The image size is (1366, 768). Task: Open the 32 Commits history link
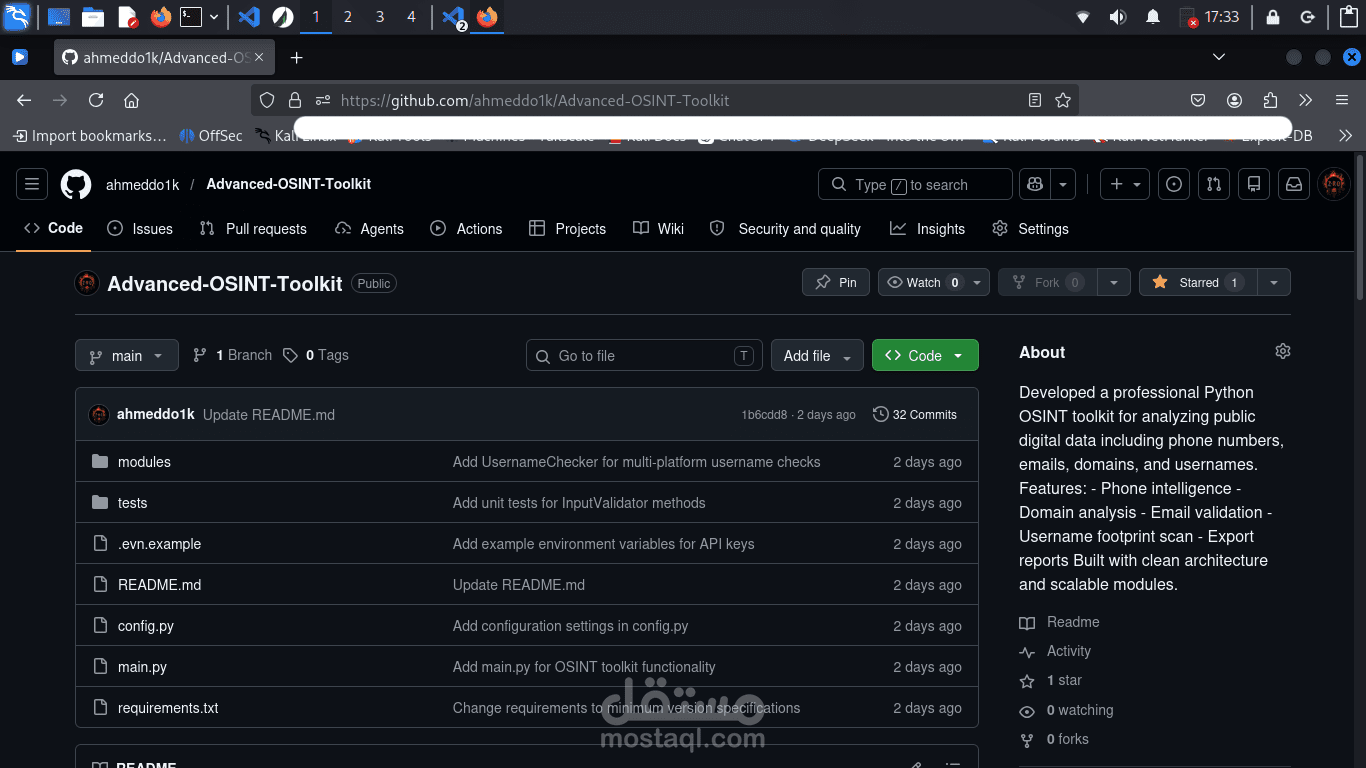915,414
